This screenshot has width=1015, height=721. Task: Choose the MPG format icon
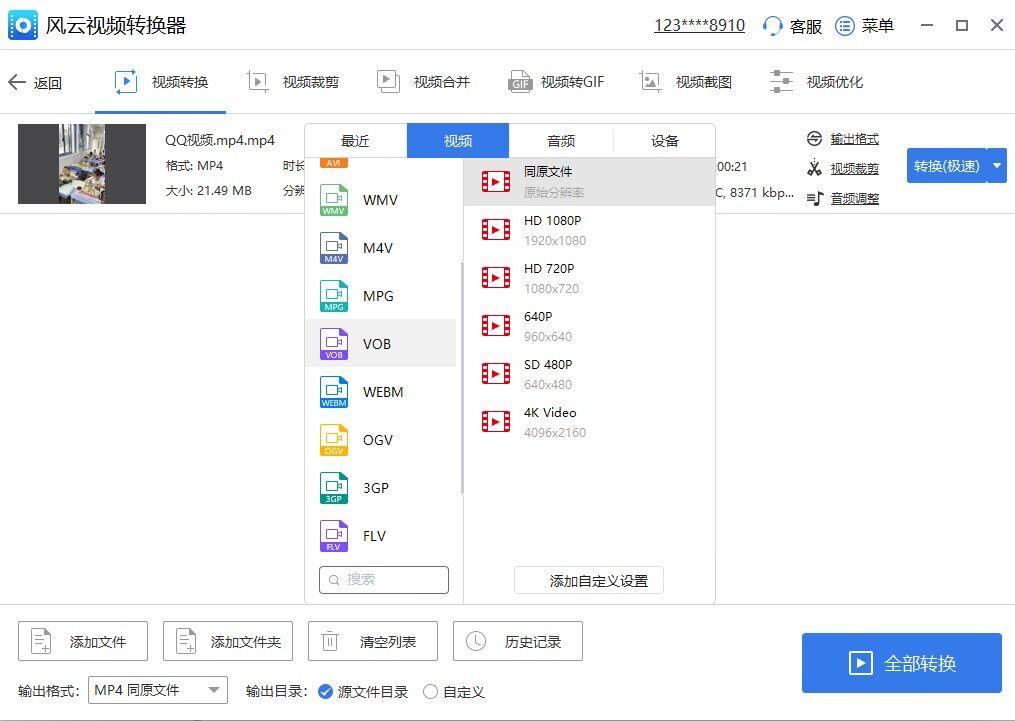point(334,296)
